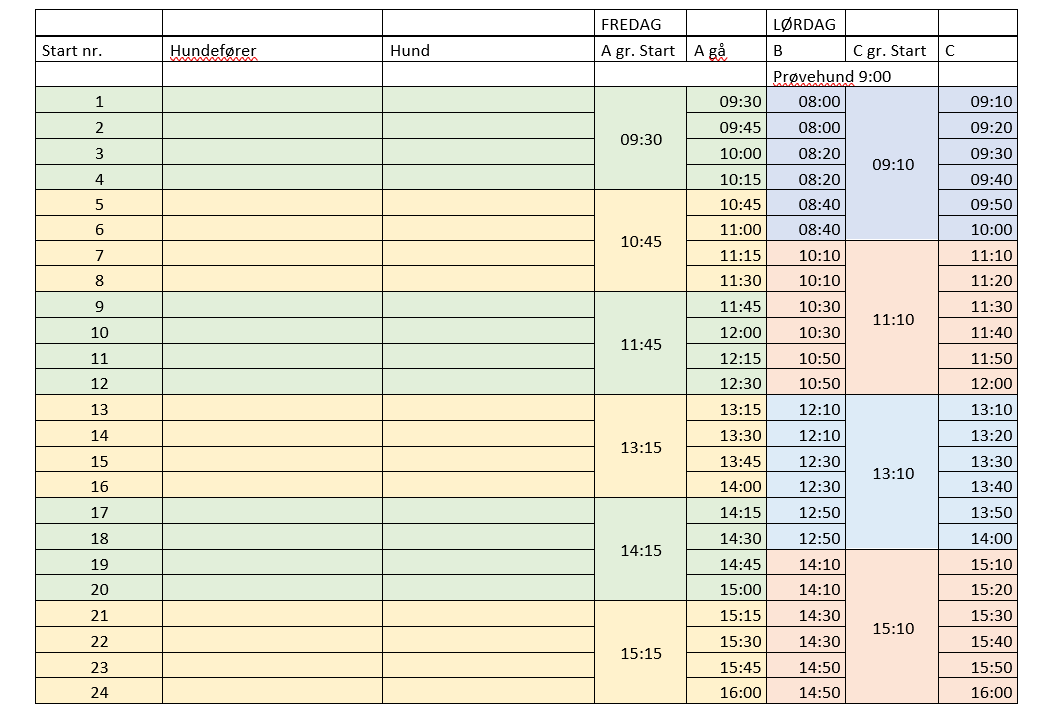Select the Hundefører cell in row 24
The width and height of the screenshot is (1052, 720).
coord(272,692)
